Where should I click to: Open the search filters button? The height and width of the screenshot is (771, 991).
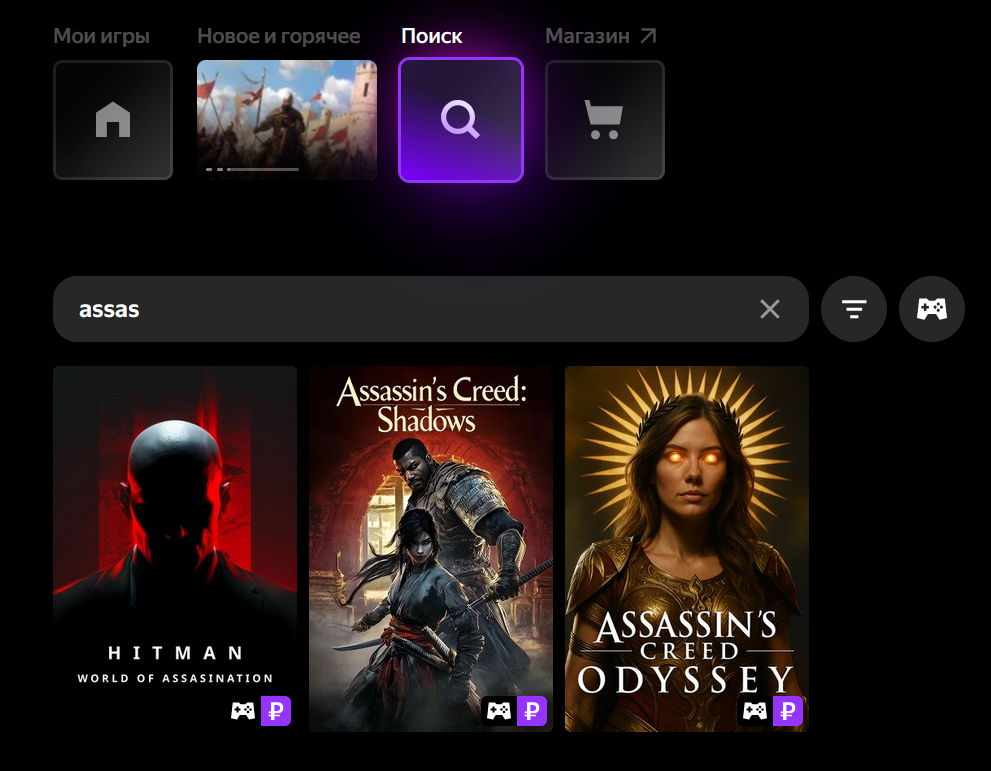854,309
